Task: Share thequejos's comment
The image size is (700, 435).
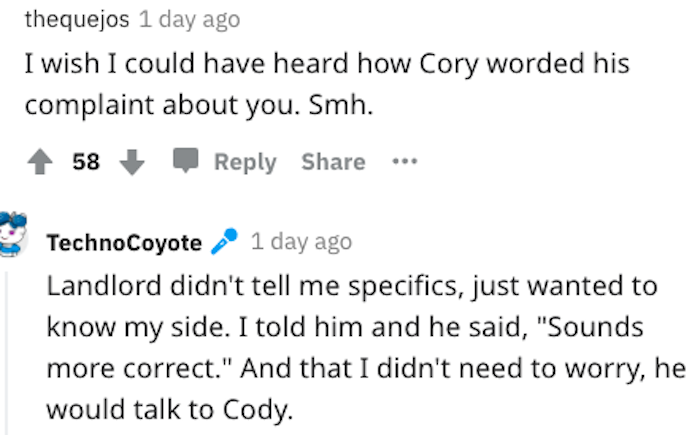Action: pyautogui.click(x=333, y=162)
